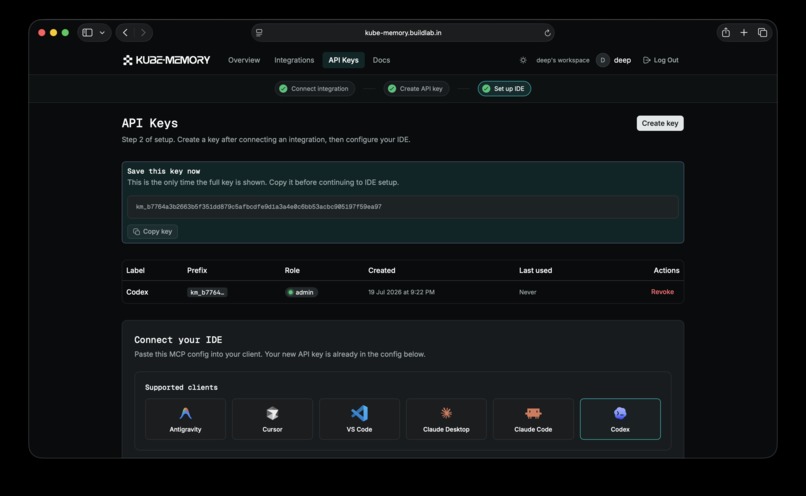This screenshot has height=496, width=806.
Task: Click the 'Never' last used value
Action: click(x=527, y=292)
